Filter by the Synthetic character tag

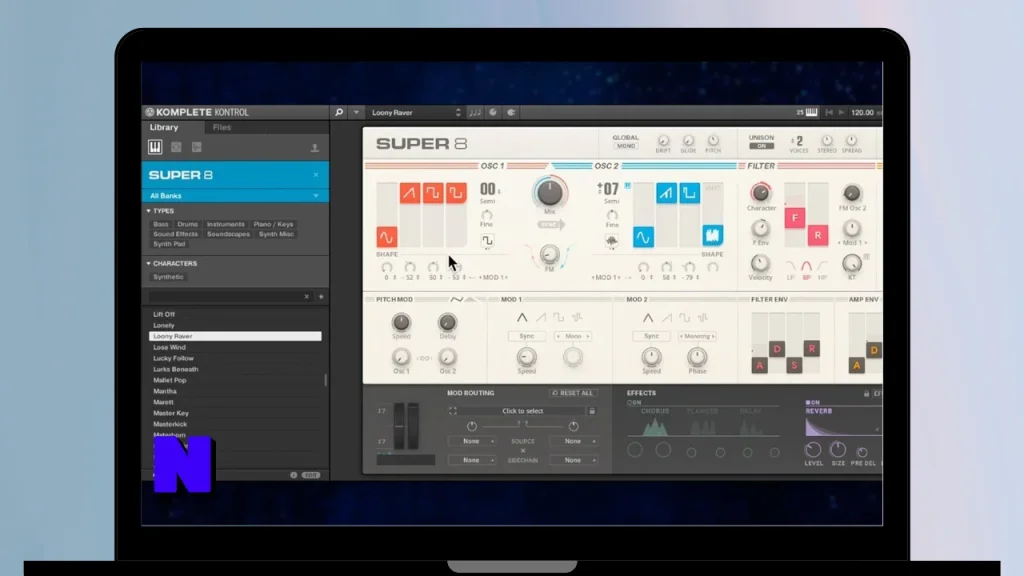click(x=168, y=277)
